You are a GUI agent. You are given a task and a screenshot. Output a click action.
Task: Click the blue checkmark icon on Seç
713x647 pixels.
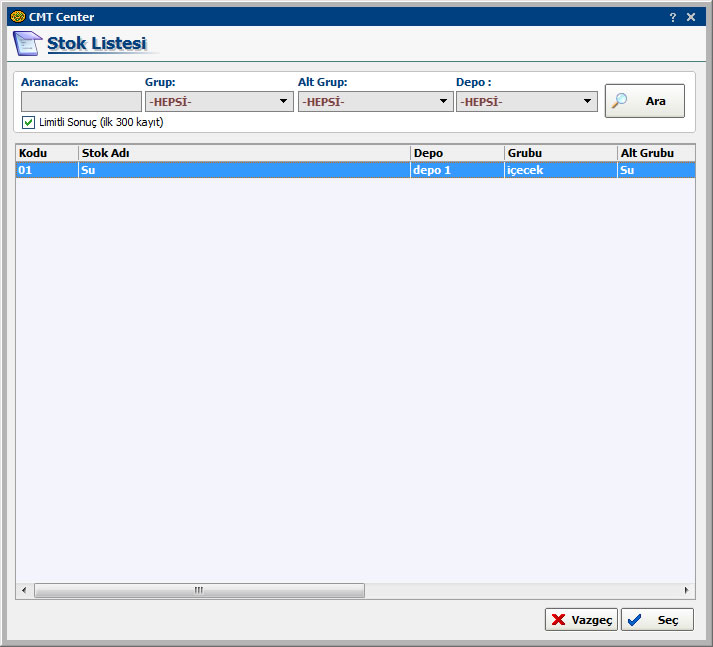(x=635, y=620)
